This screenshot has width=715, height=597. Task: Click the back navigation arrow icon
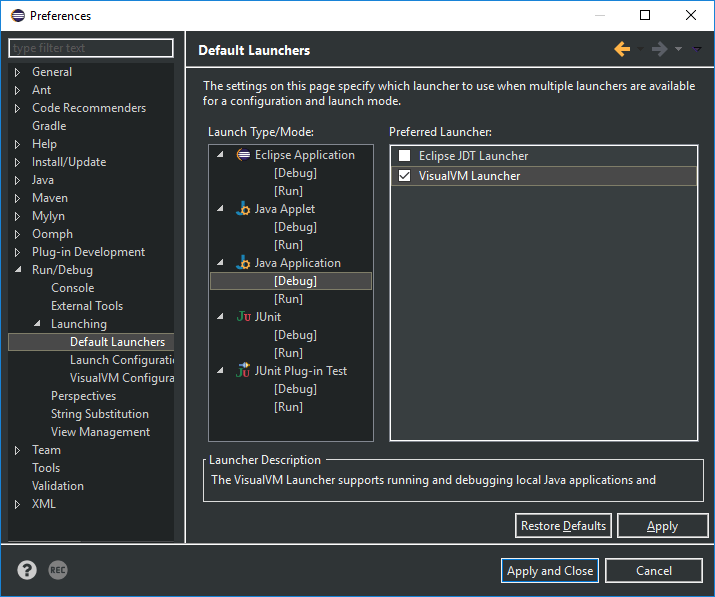(622, 49)
